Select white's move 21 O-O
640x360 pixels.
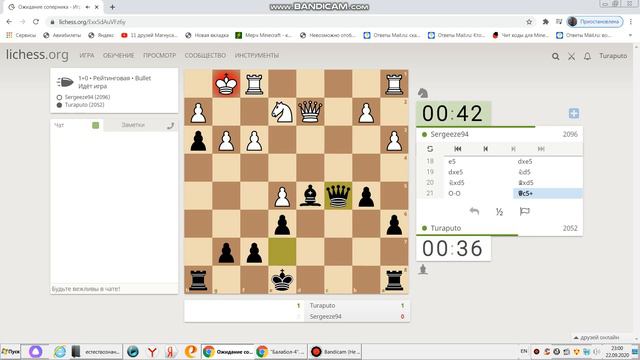(478, 193)
